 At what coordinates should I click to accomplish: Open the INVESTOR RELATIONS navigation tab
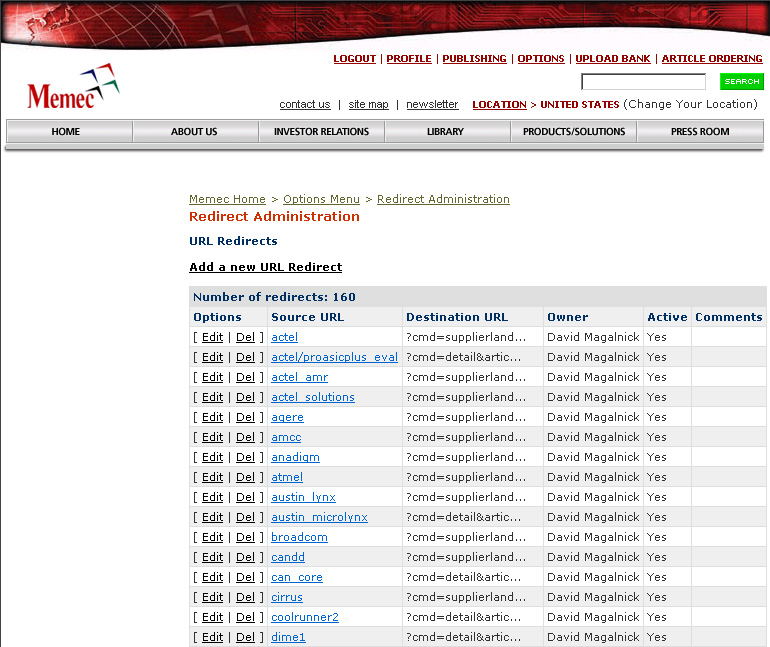(321, 132)
